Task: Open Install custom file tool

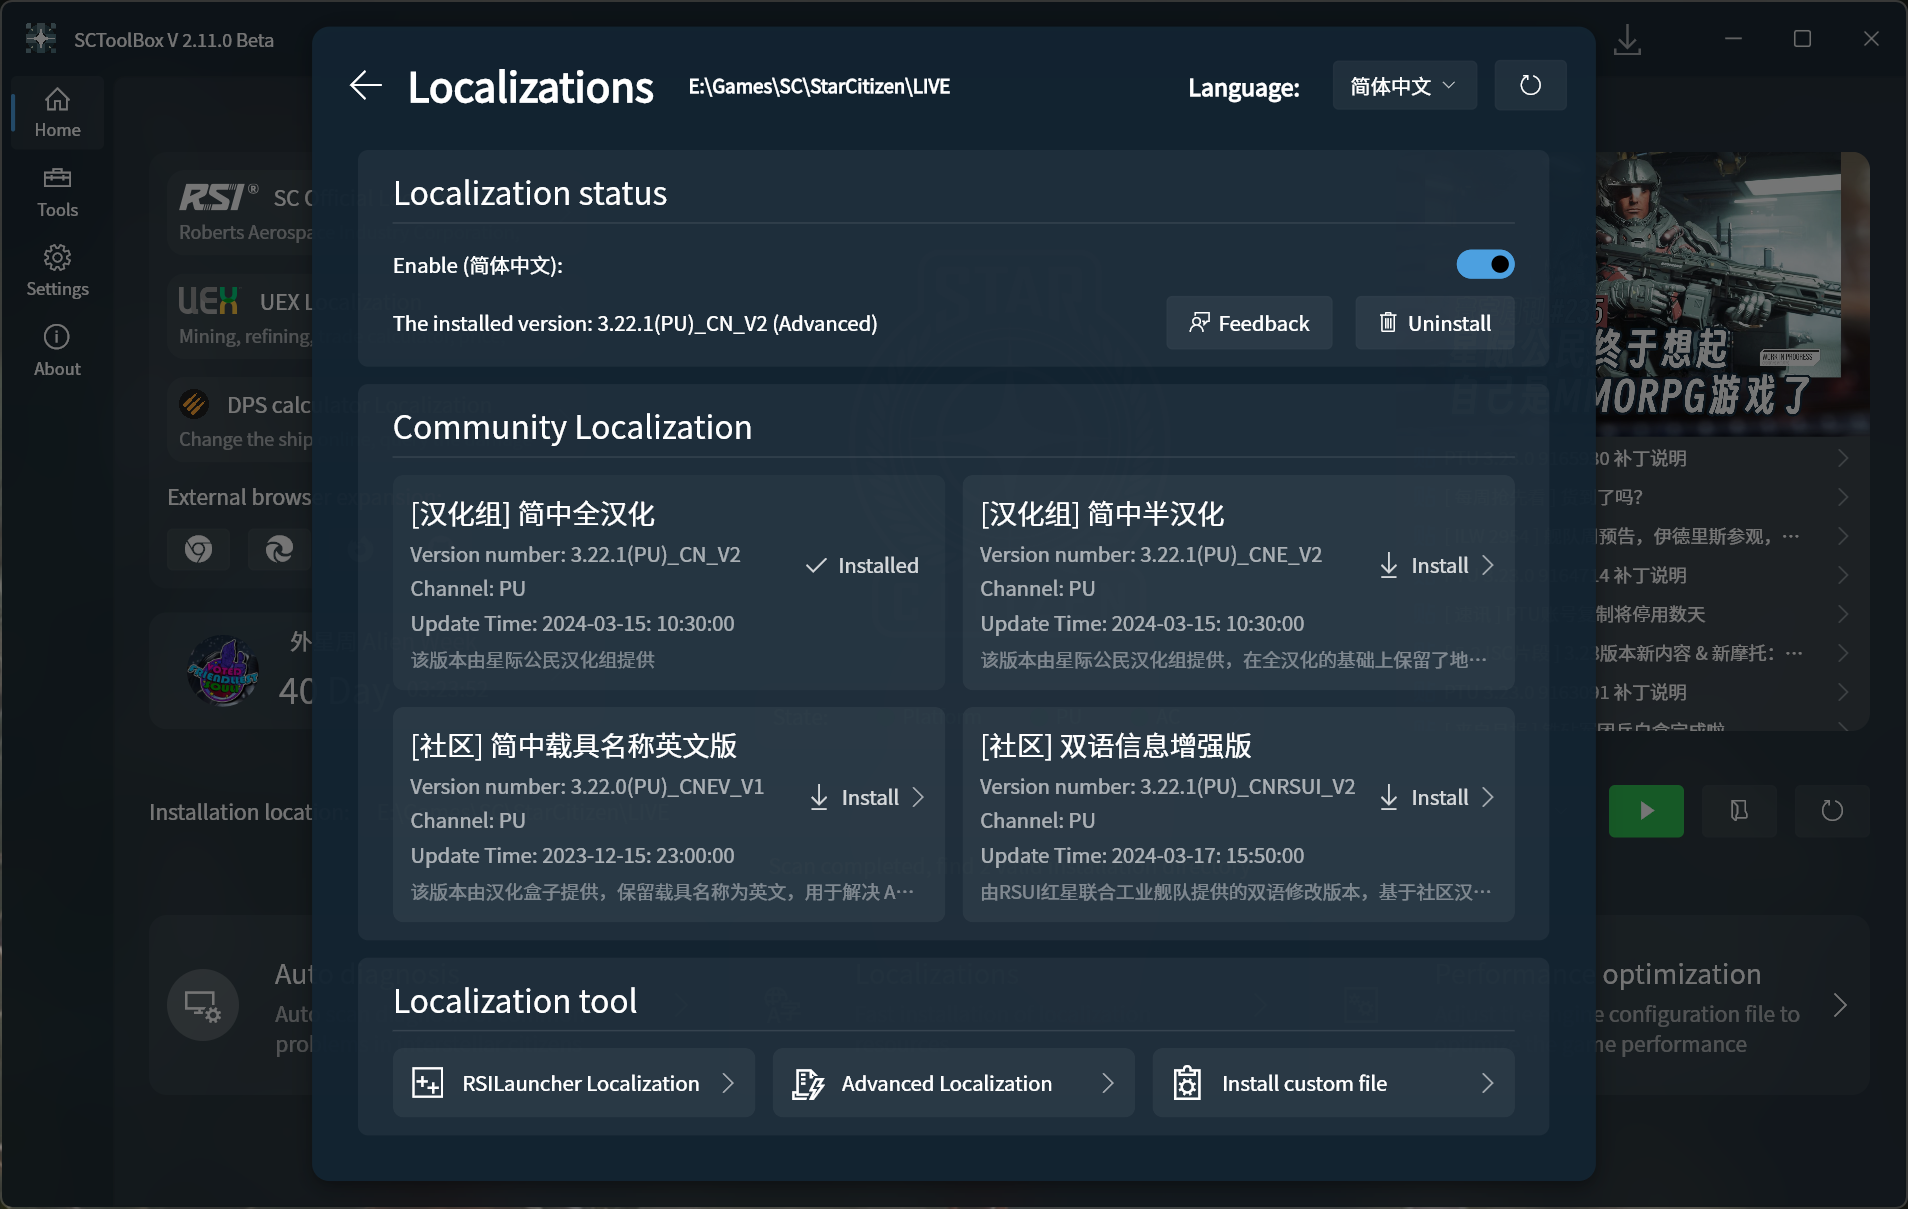Action: (x=1333, y=1083)
